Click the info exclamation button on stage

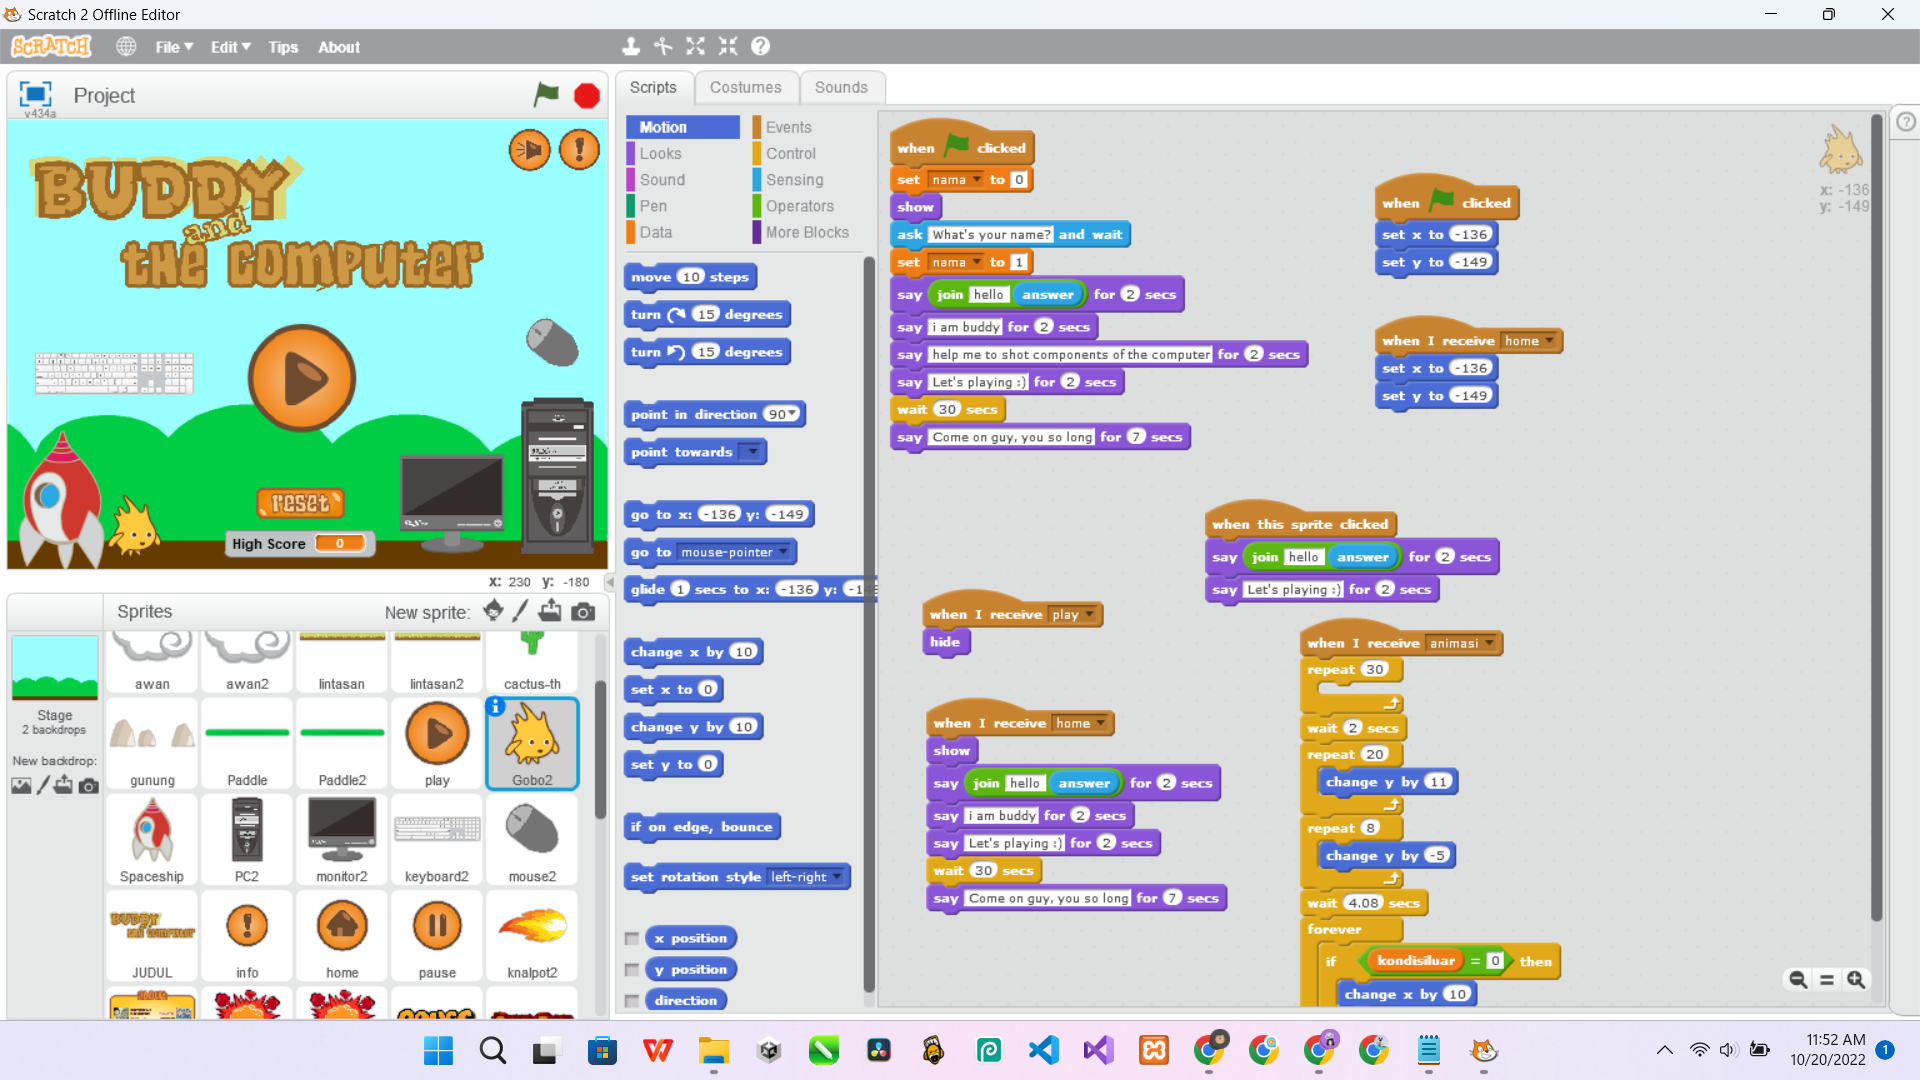coord(579,150)
